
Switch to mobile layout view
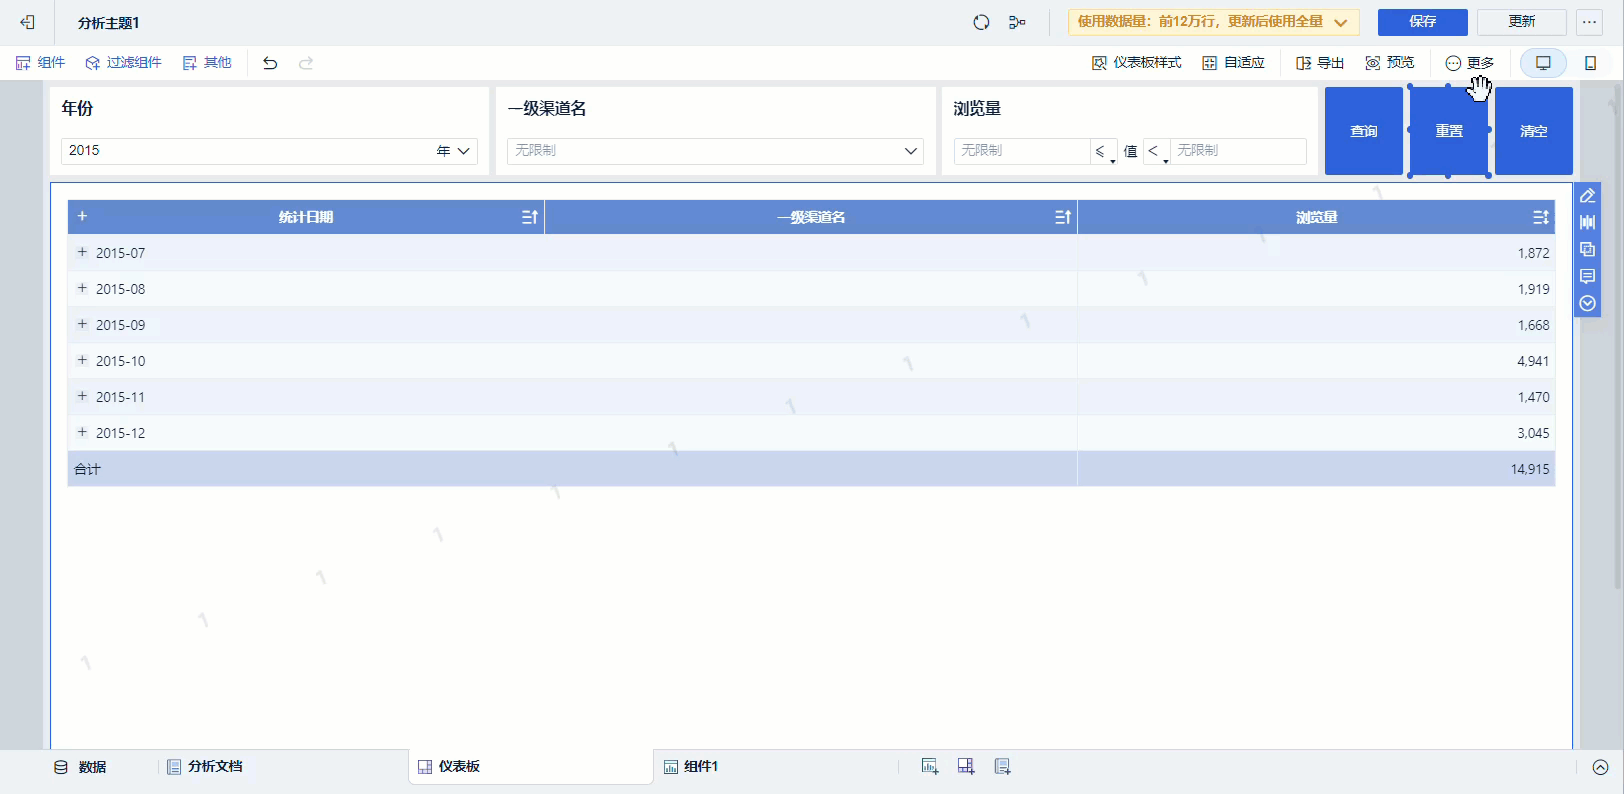pyautogui.click(x=1590, y=63)
